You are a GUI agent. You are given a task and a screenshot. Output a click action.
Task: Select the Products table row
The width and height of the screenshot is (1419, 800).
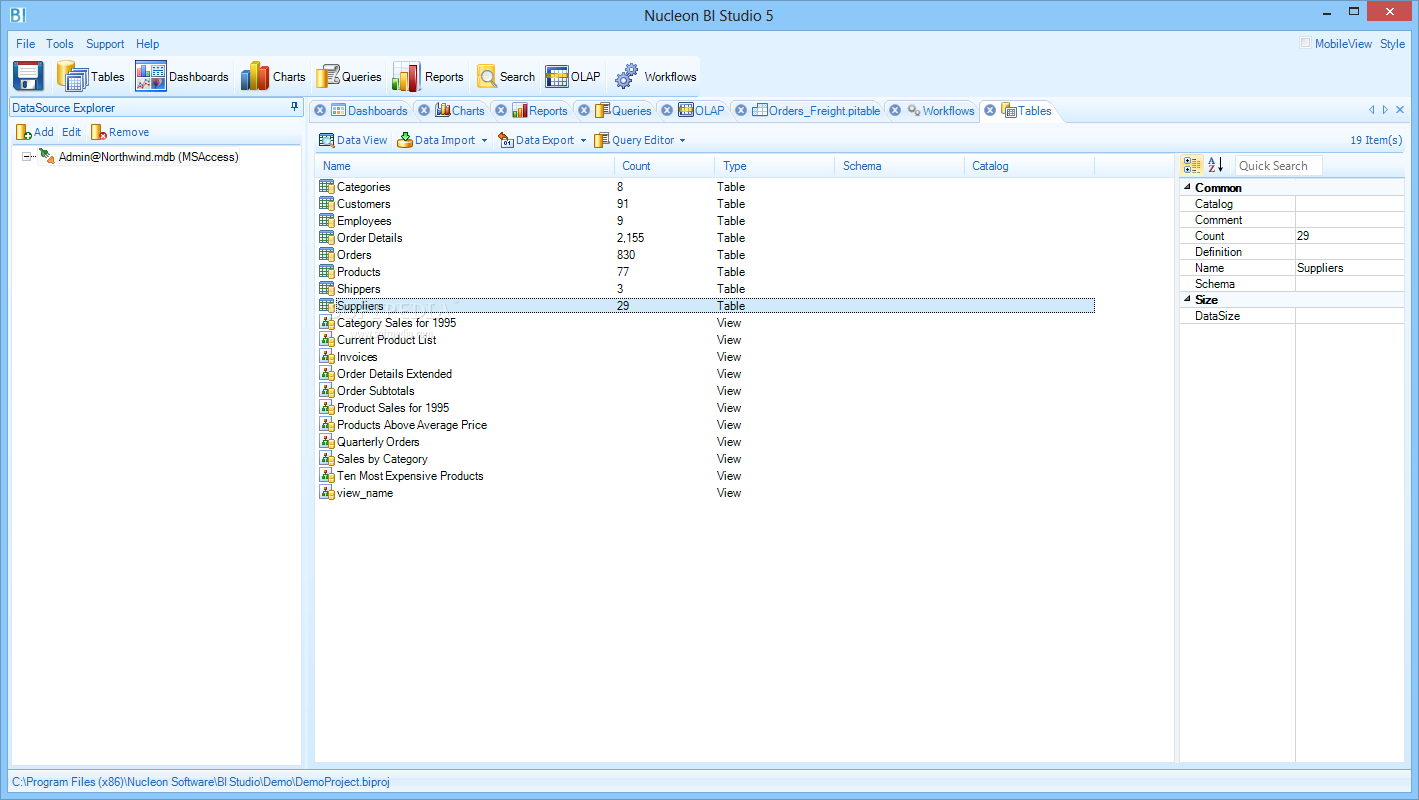click(705, 272)
